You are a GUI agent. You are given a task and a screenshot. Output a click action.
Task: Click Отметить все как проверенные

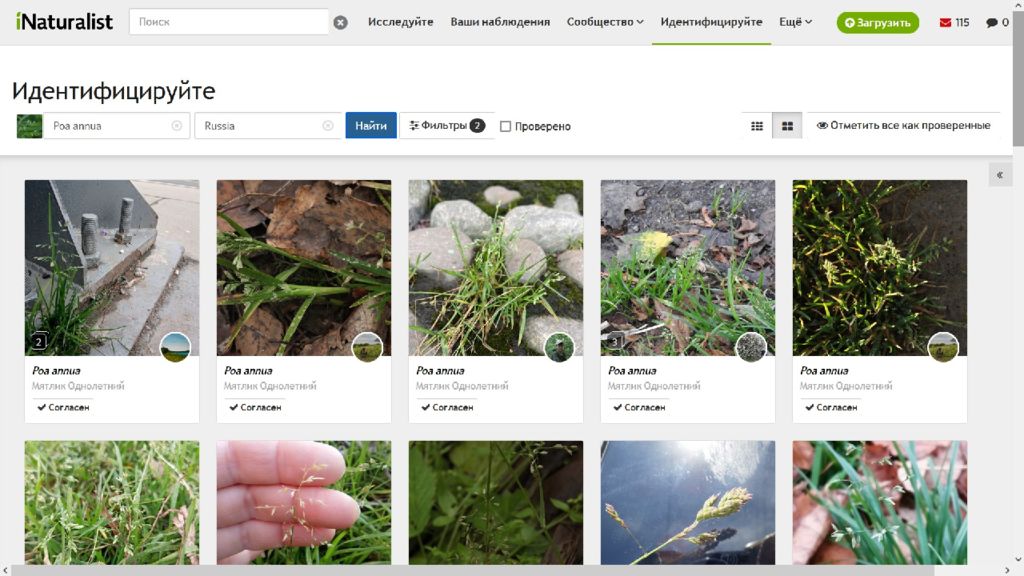click(904, 125)
